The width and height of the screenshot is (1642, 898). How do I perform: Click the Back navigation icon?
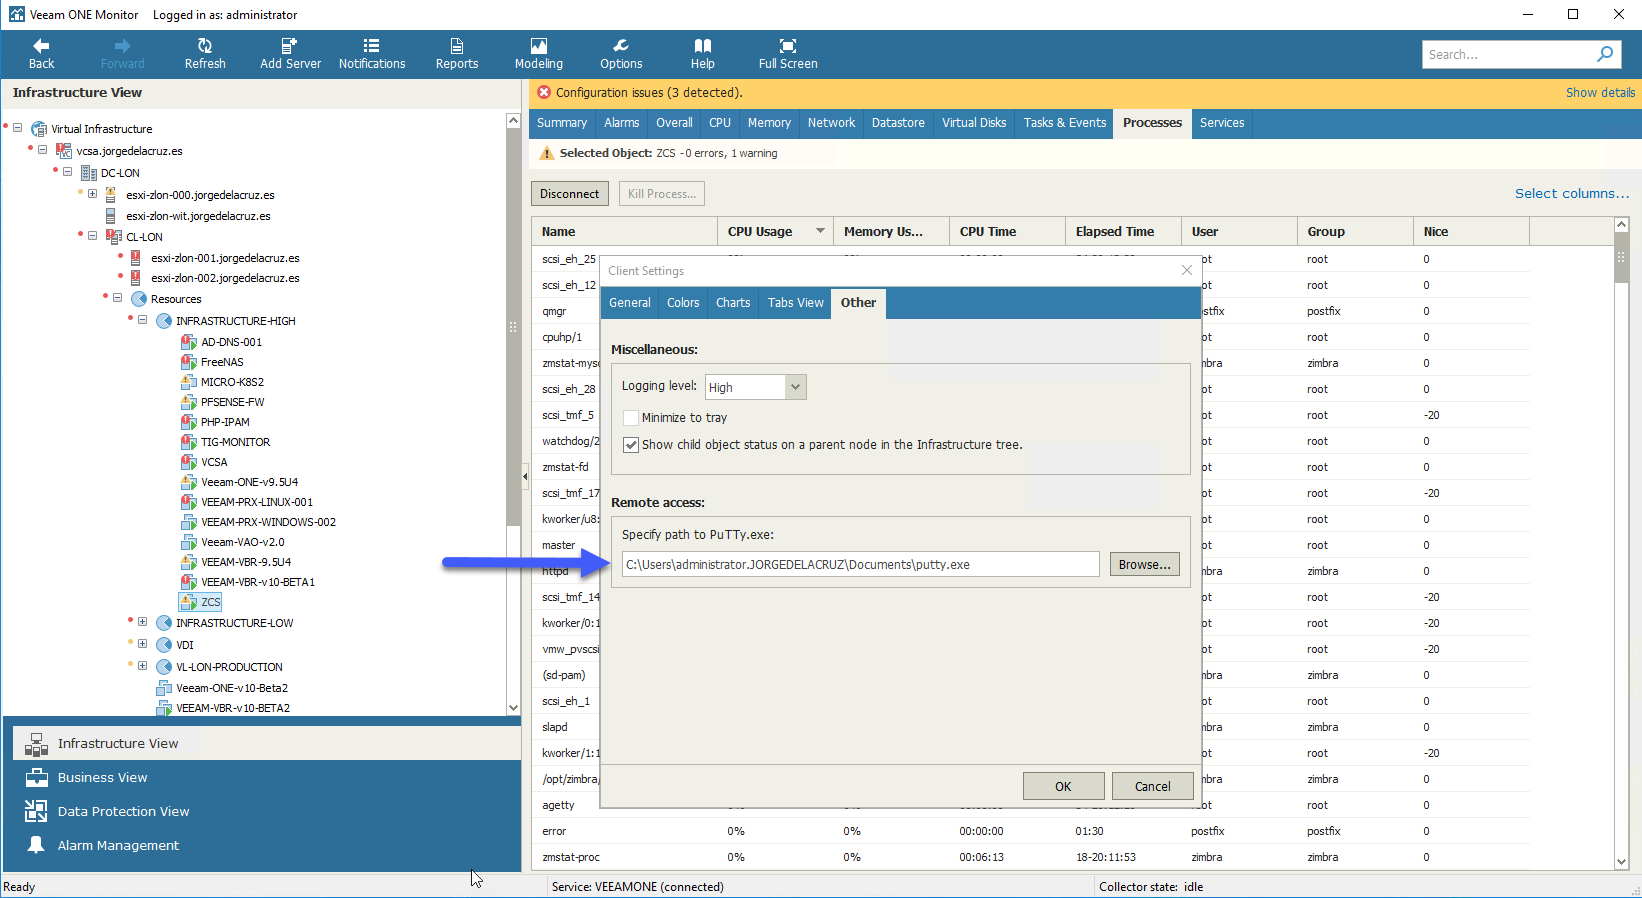coord(41,46)
